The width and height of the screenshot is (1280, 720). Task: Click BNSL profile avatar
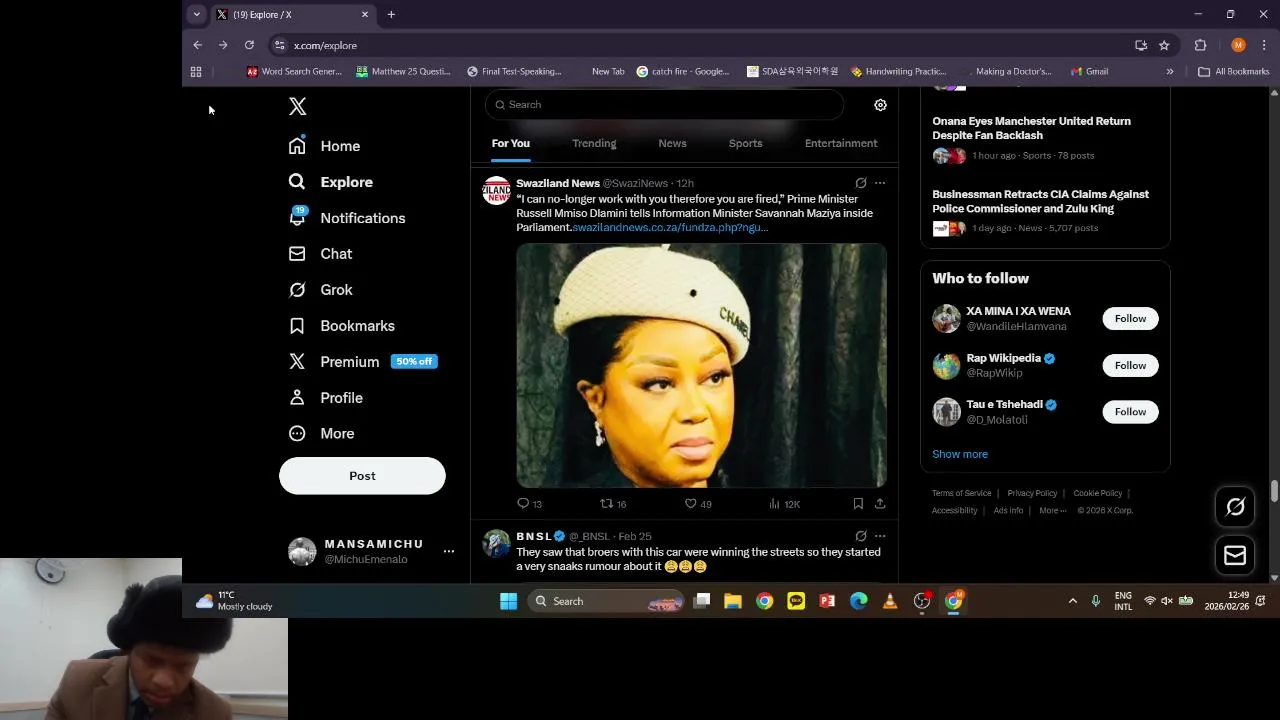pos(496,543)
